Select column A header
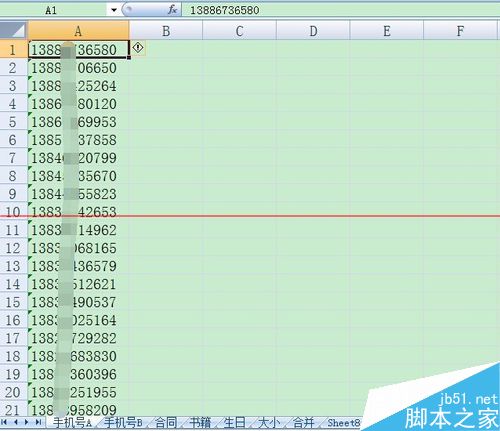This screenshot has width=500, height=431. pyautogui.click(x=78, y=31)
